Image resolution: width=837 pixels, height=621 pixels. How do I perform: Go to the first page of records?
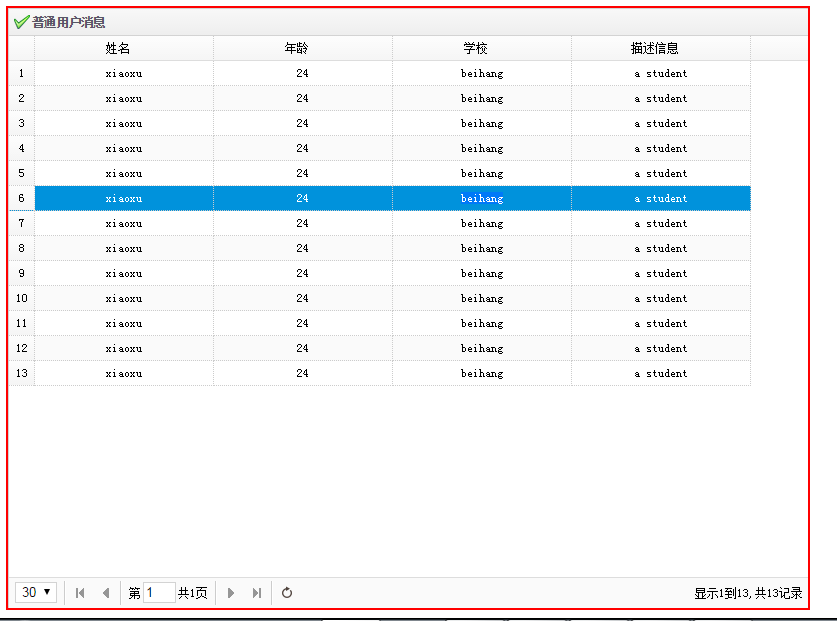[80, 593]
